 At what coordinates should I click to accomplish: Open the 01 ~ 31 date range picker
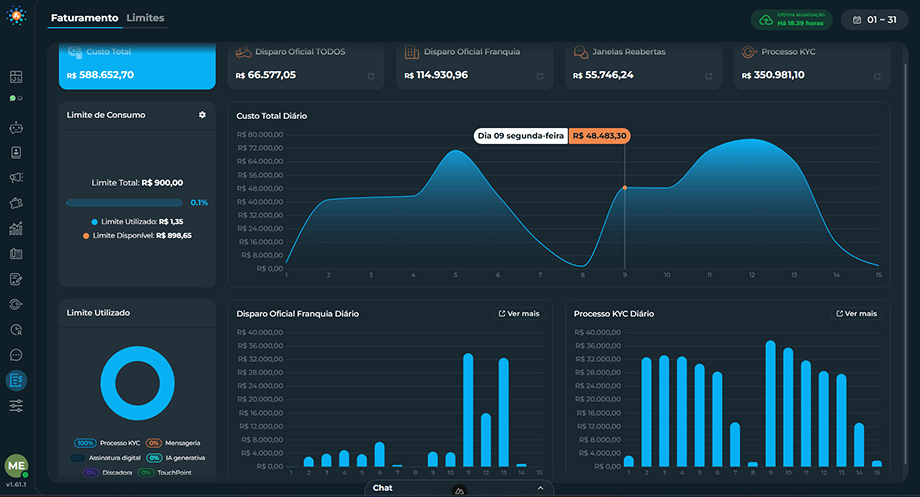pos(874,20)
